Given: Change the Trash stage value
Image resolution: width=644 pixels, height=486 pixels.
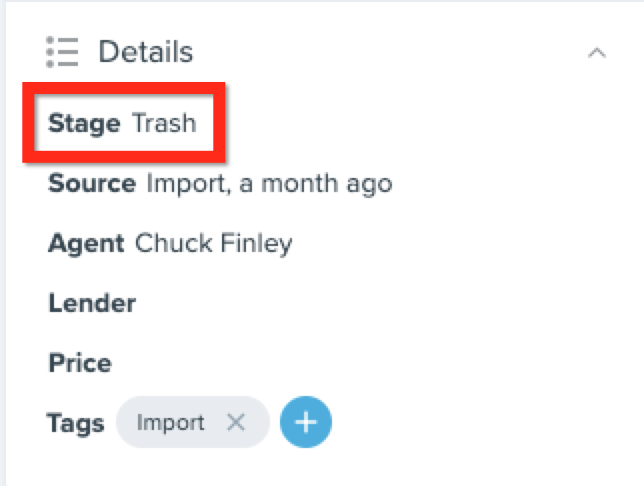Looking at the screenshot, I should (164, 123).
